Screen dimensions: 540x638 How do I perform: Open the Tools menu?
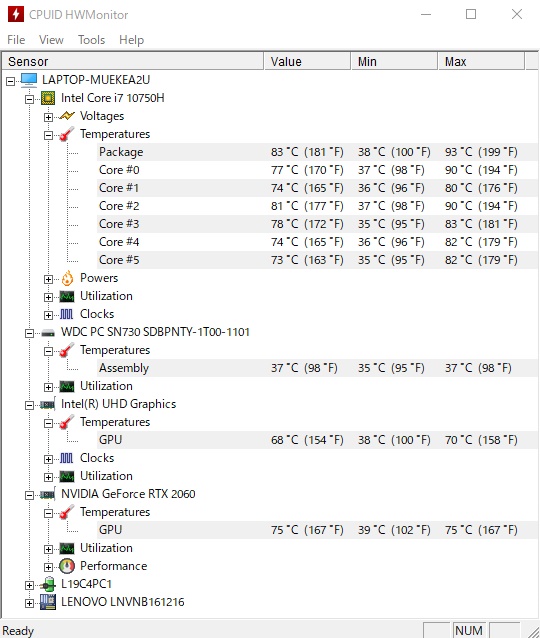click(92, 40)
